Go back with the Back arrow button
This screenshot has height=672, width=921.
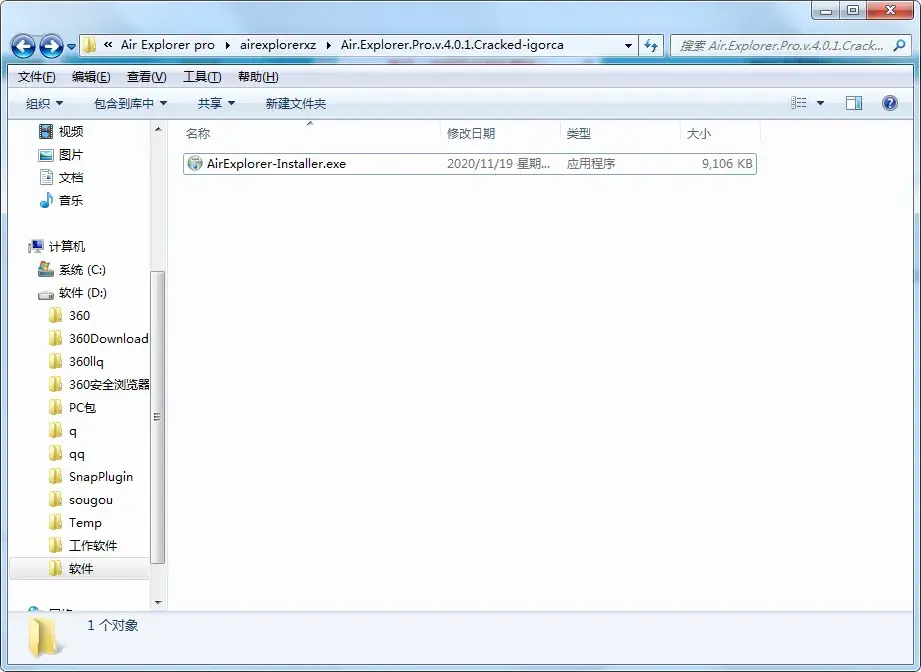(24, 46)
